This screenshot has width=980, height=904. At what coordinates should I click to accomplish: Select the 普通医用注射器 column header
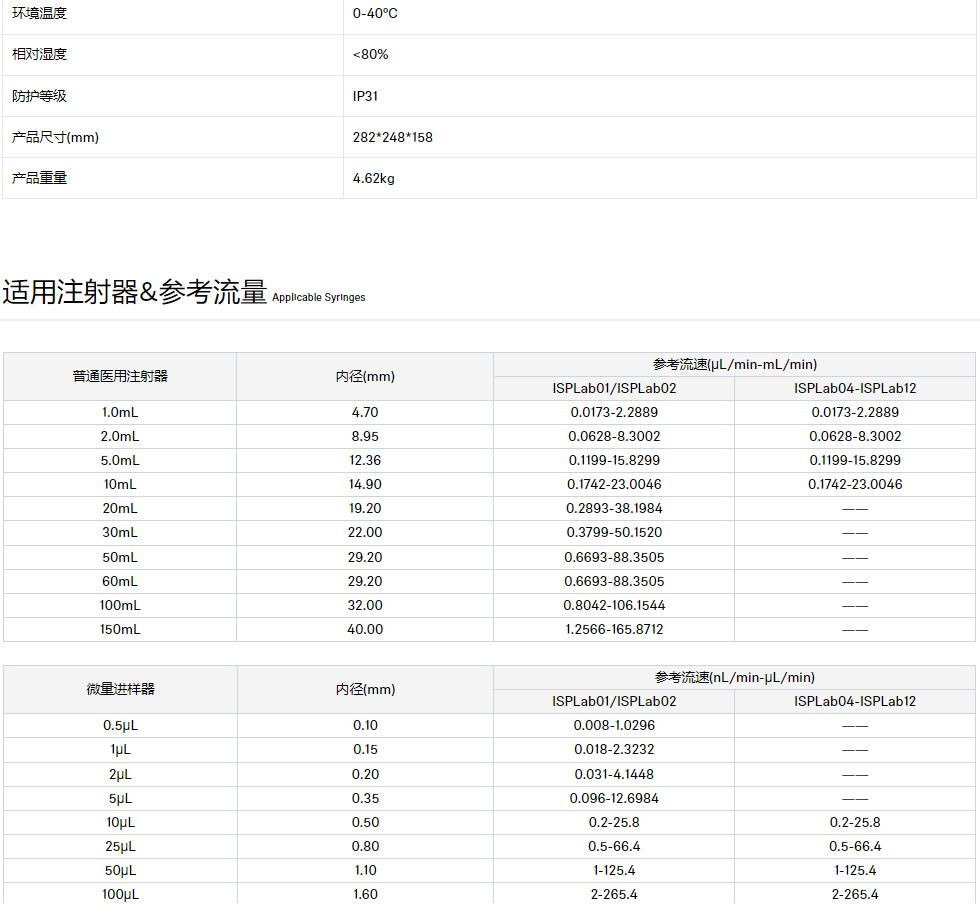[x=120, y=377]
